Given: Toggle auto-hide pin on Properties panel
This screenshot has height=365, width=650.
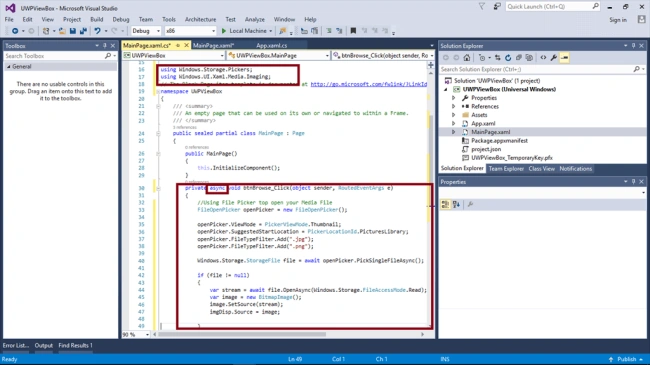Looking at the screenshot, I should pos(633,182).
